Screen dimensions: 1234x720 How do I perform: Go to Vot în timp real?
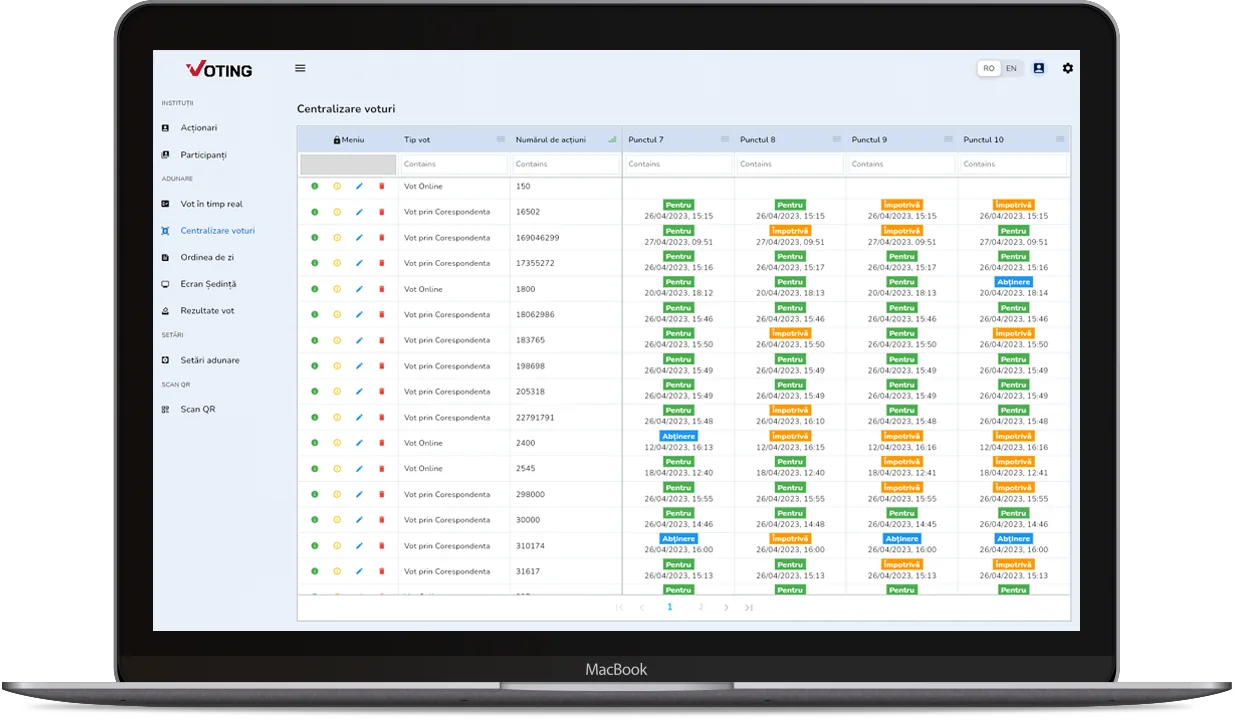(x=211, y=204)
